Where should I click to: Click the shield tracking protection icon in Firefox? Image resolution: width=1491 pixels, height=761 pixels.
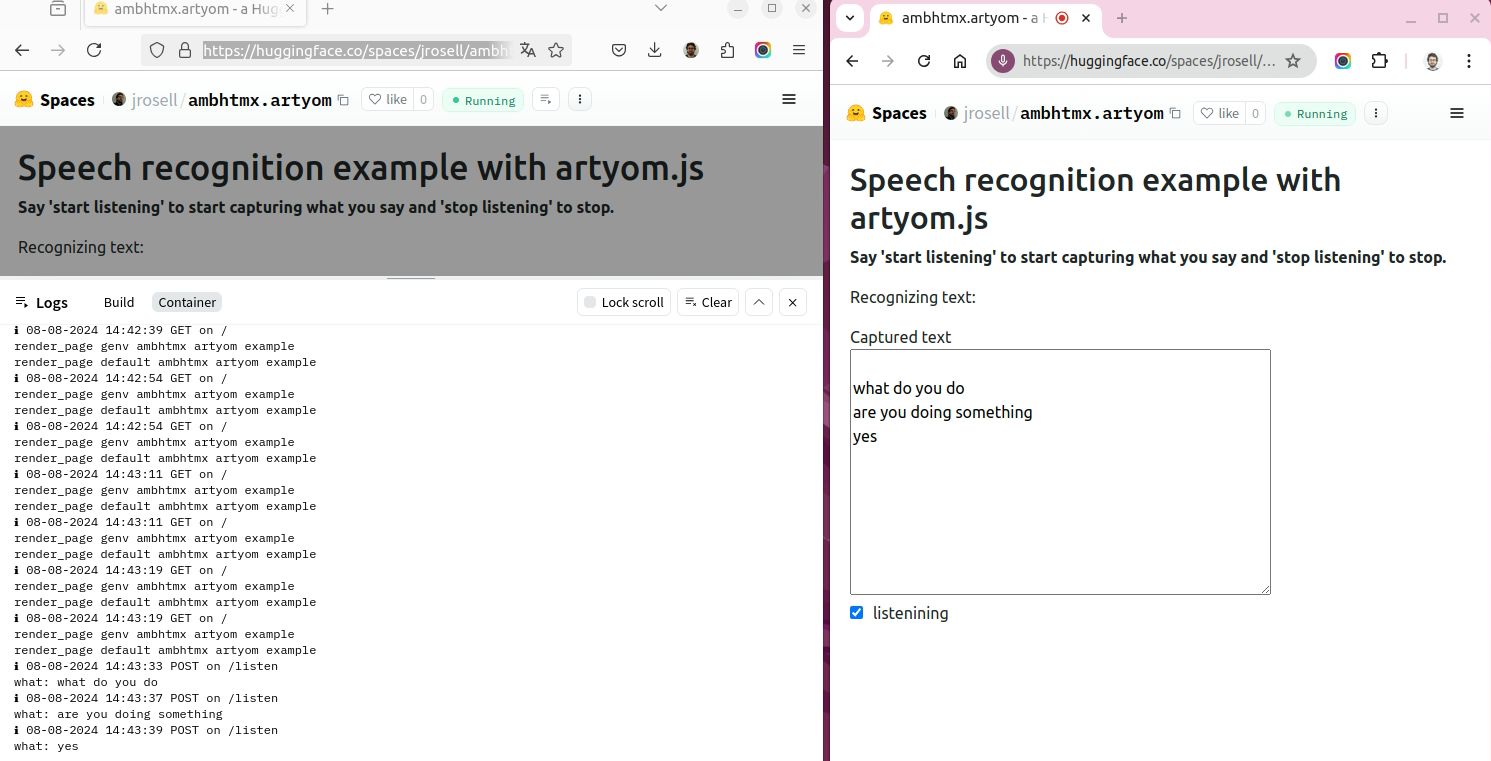157,50
